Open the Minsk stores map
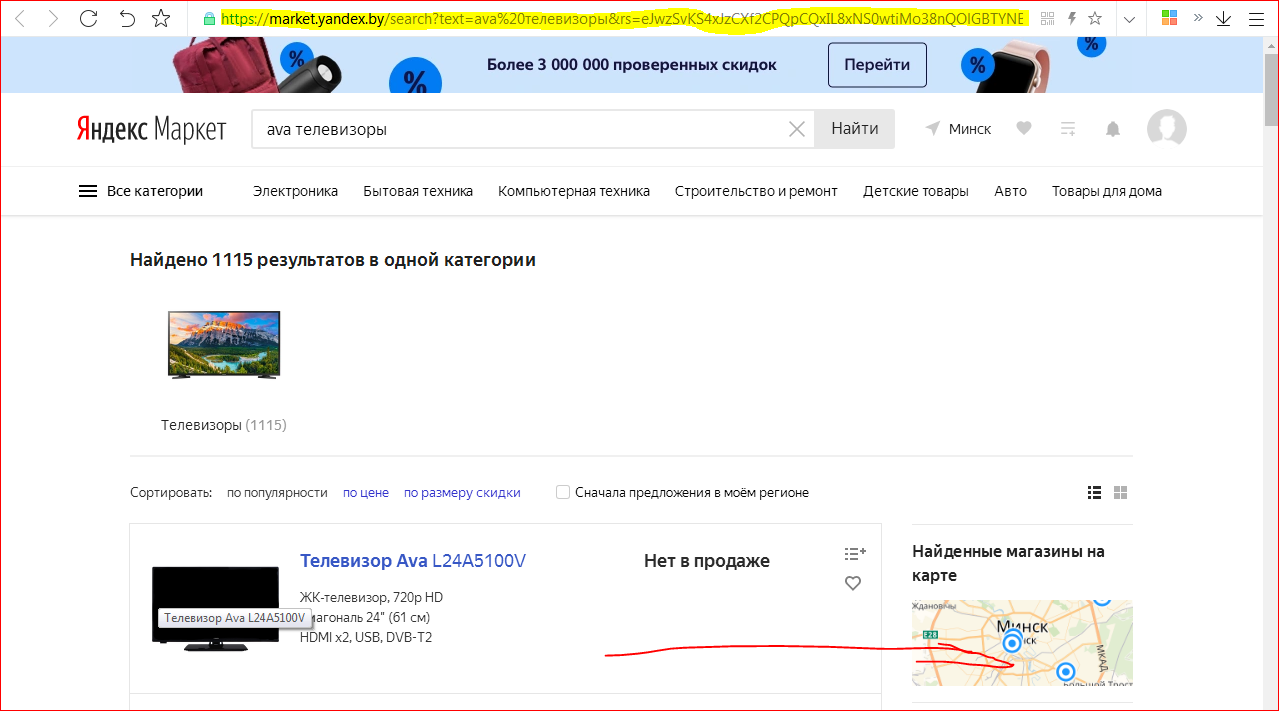 (x=1022, y=643)
